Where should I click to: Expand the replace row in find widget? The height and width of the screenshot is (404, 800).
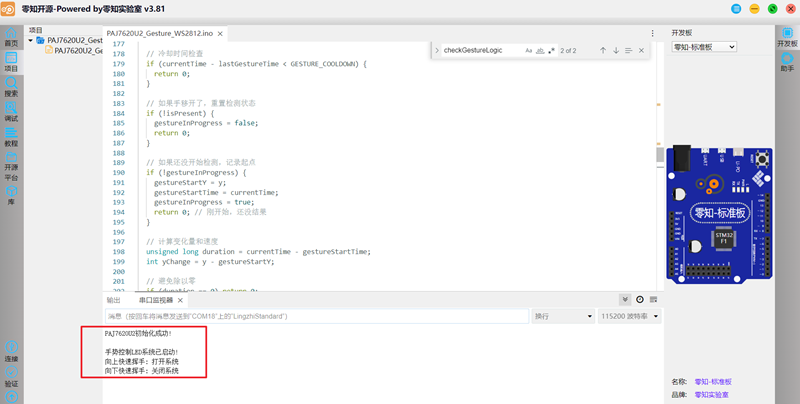(437, 50)
